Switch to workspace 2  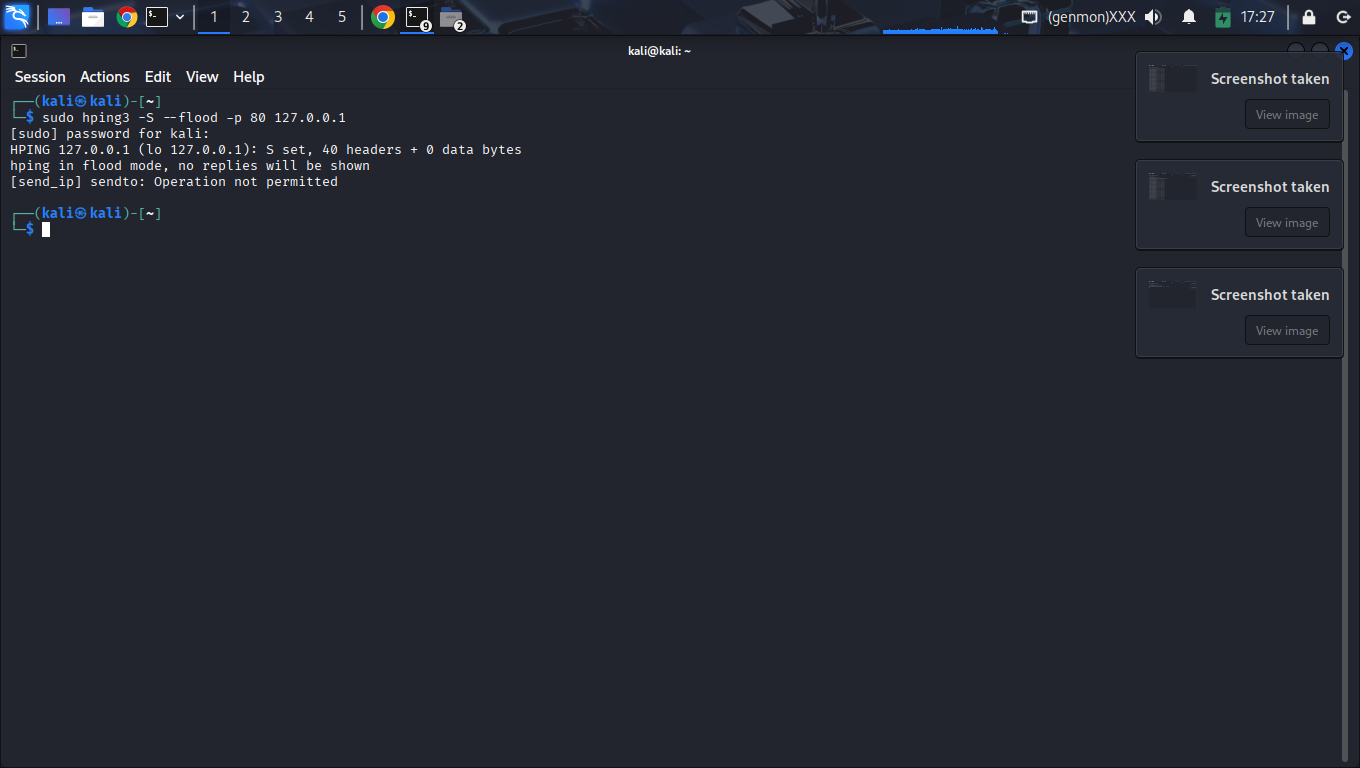[246, 17]
